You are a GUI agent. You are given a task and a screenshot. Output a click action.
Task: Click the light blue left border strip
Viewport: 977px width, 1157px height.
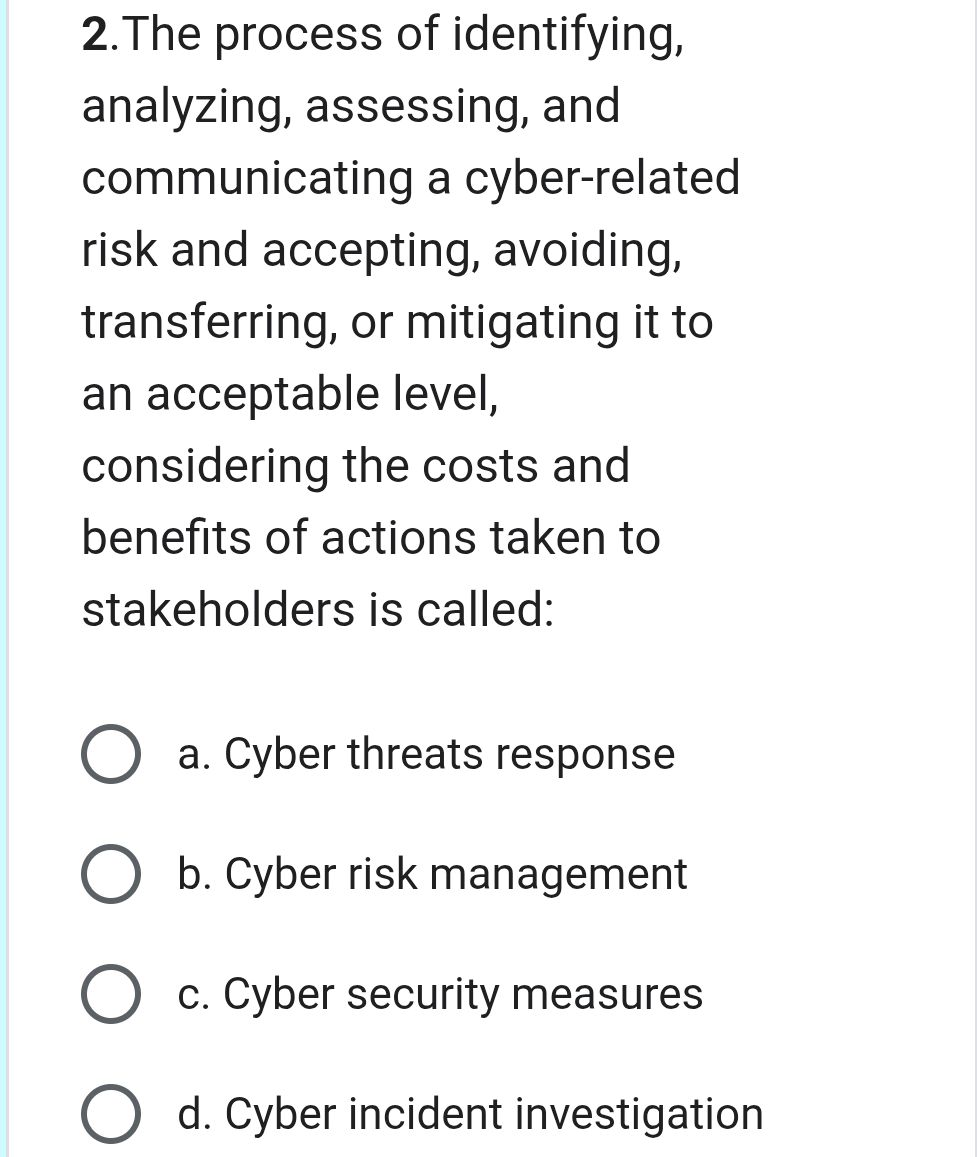pos(4,578)
